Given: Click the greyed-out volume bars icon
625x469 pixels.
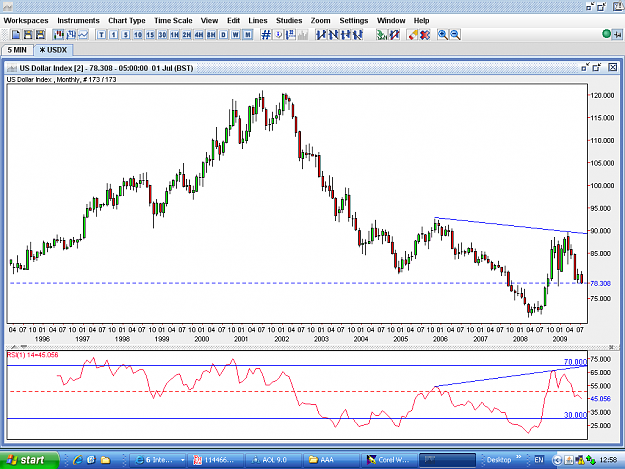Looking at the screenshot, I should click(x=303, y=35).
